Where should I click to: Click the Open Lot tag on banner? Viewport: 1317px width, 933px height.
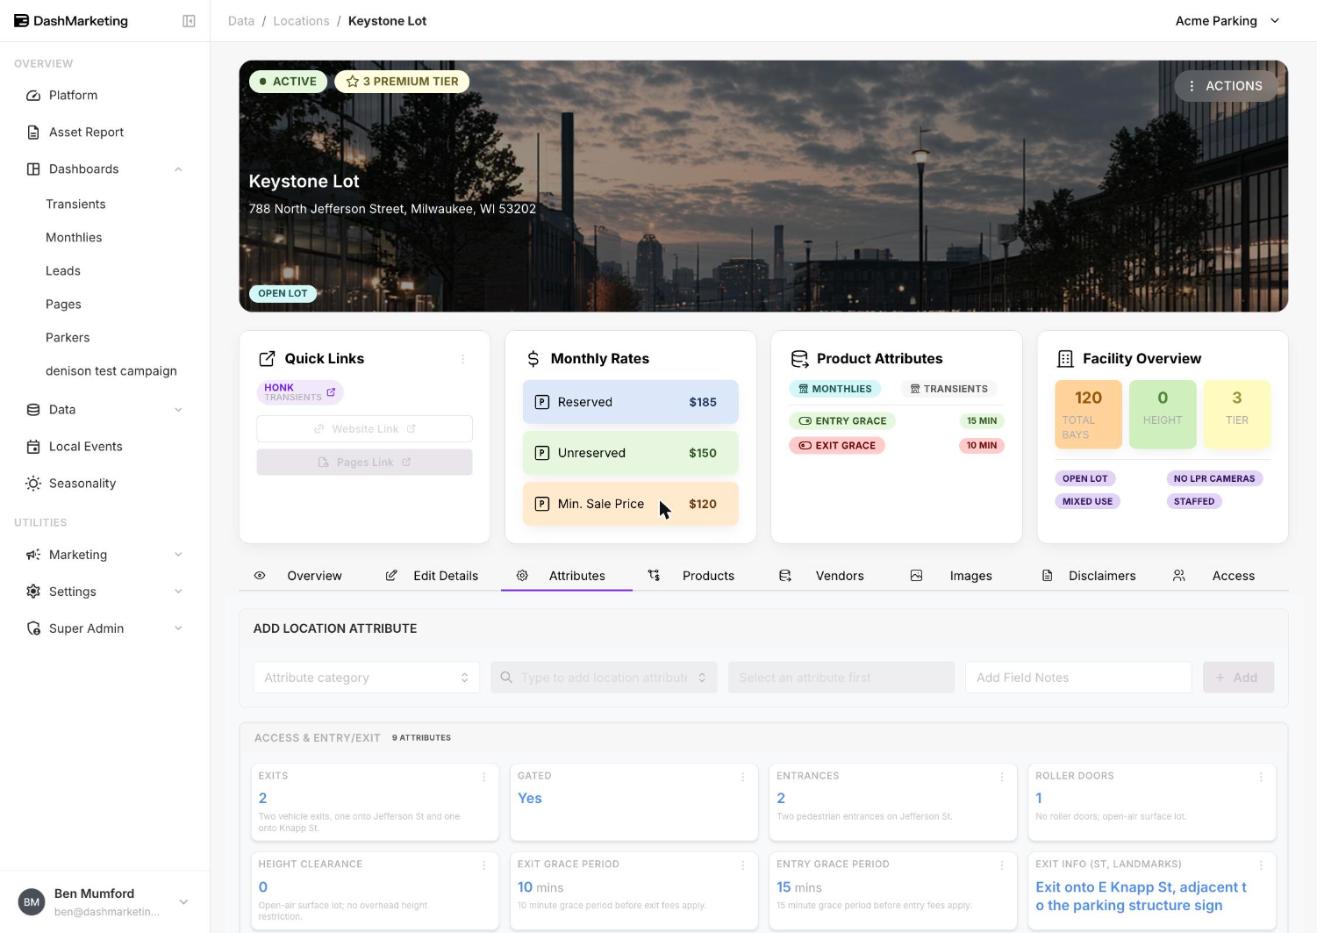click(x=283, y=294)
